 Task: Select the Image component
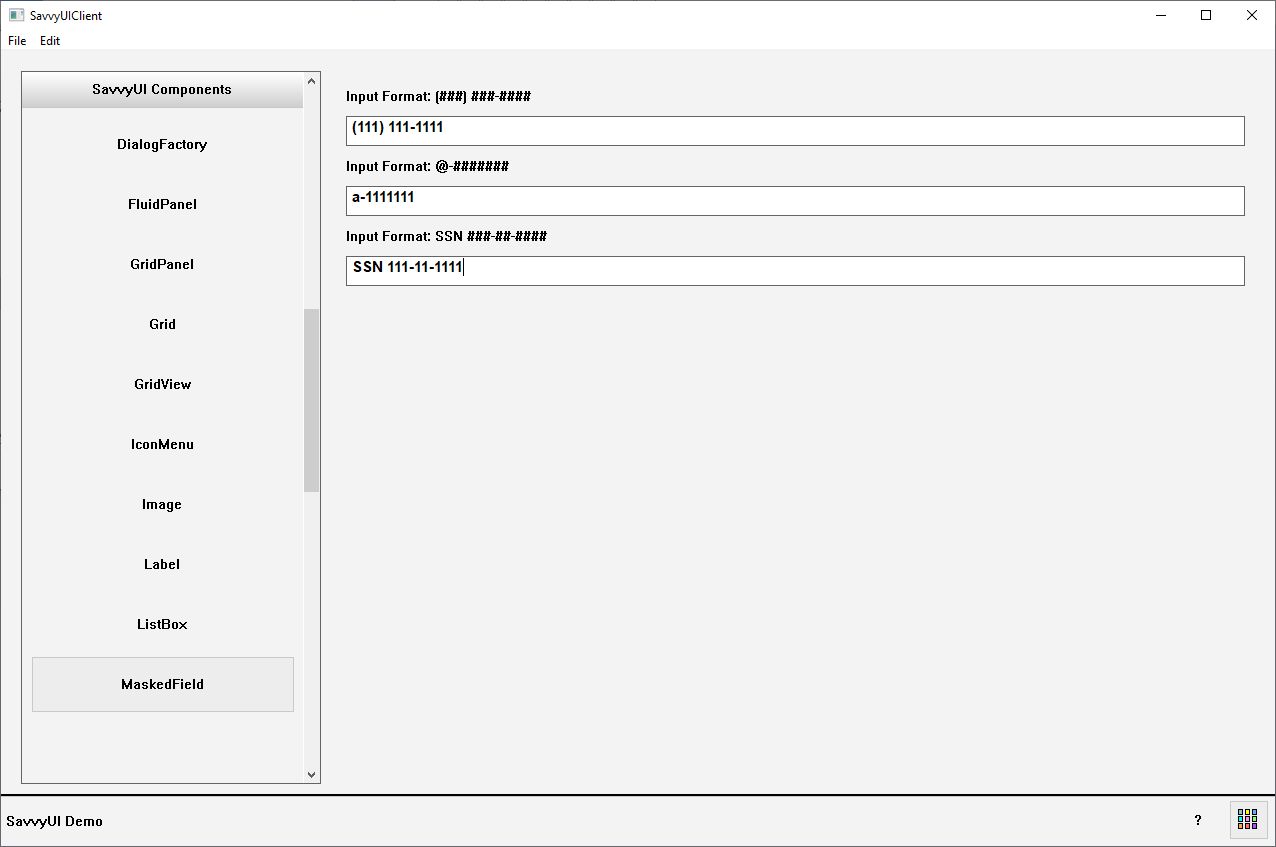(x=162, y=504)
